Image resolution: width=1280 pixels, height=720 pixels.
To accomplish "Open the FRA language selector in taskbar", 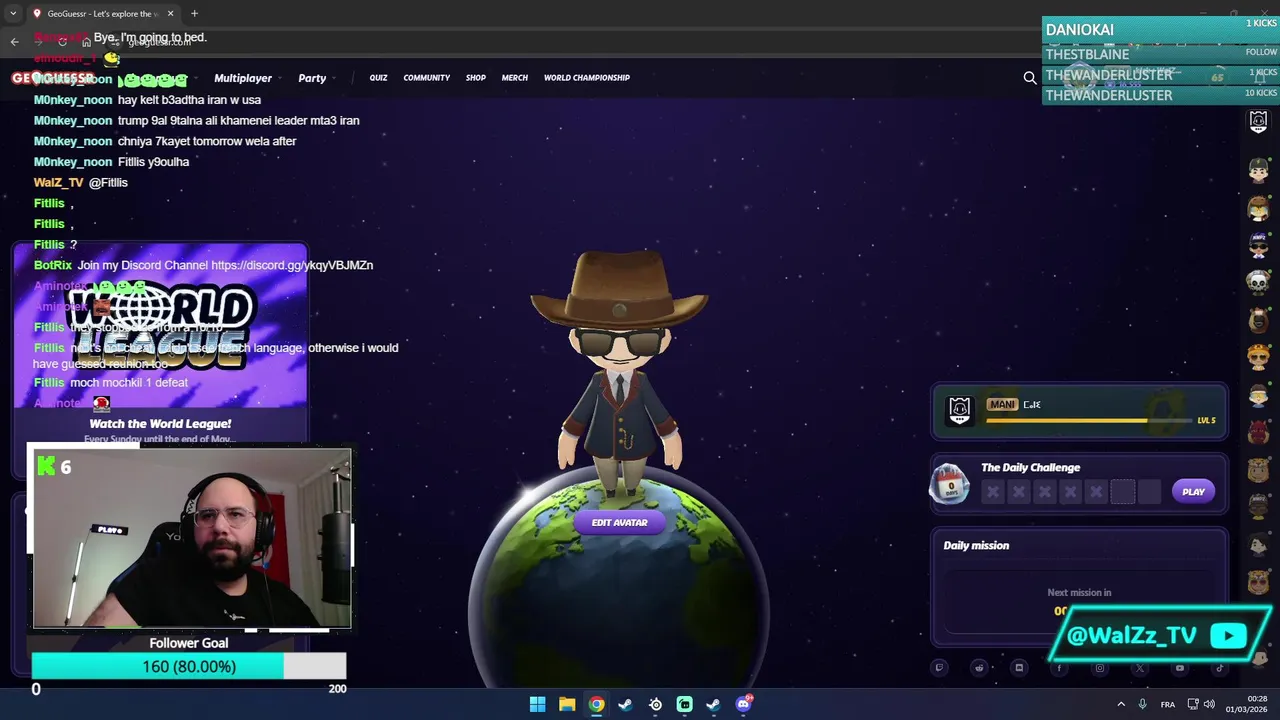I will (1168, 705).
